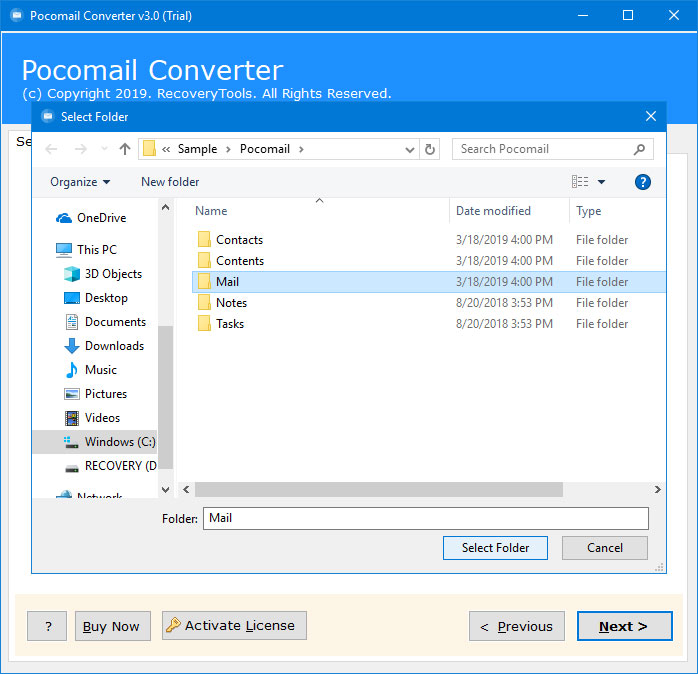This screenshot has width=698, height=674.
Task: Open the view options dropdown arrow
Action: click(x=601, y=182)
